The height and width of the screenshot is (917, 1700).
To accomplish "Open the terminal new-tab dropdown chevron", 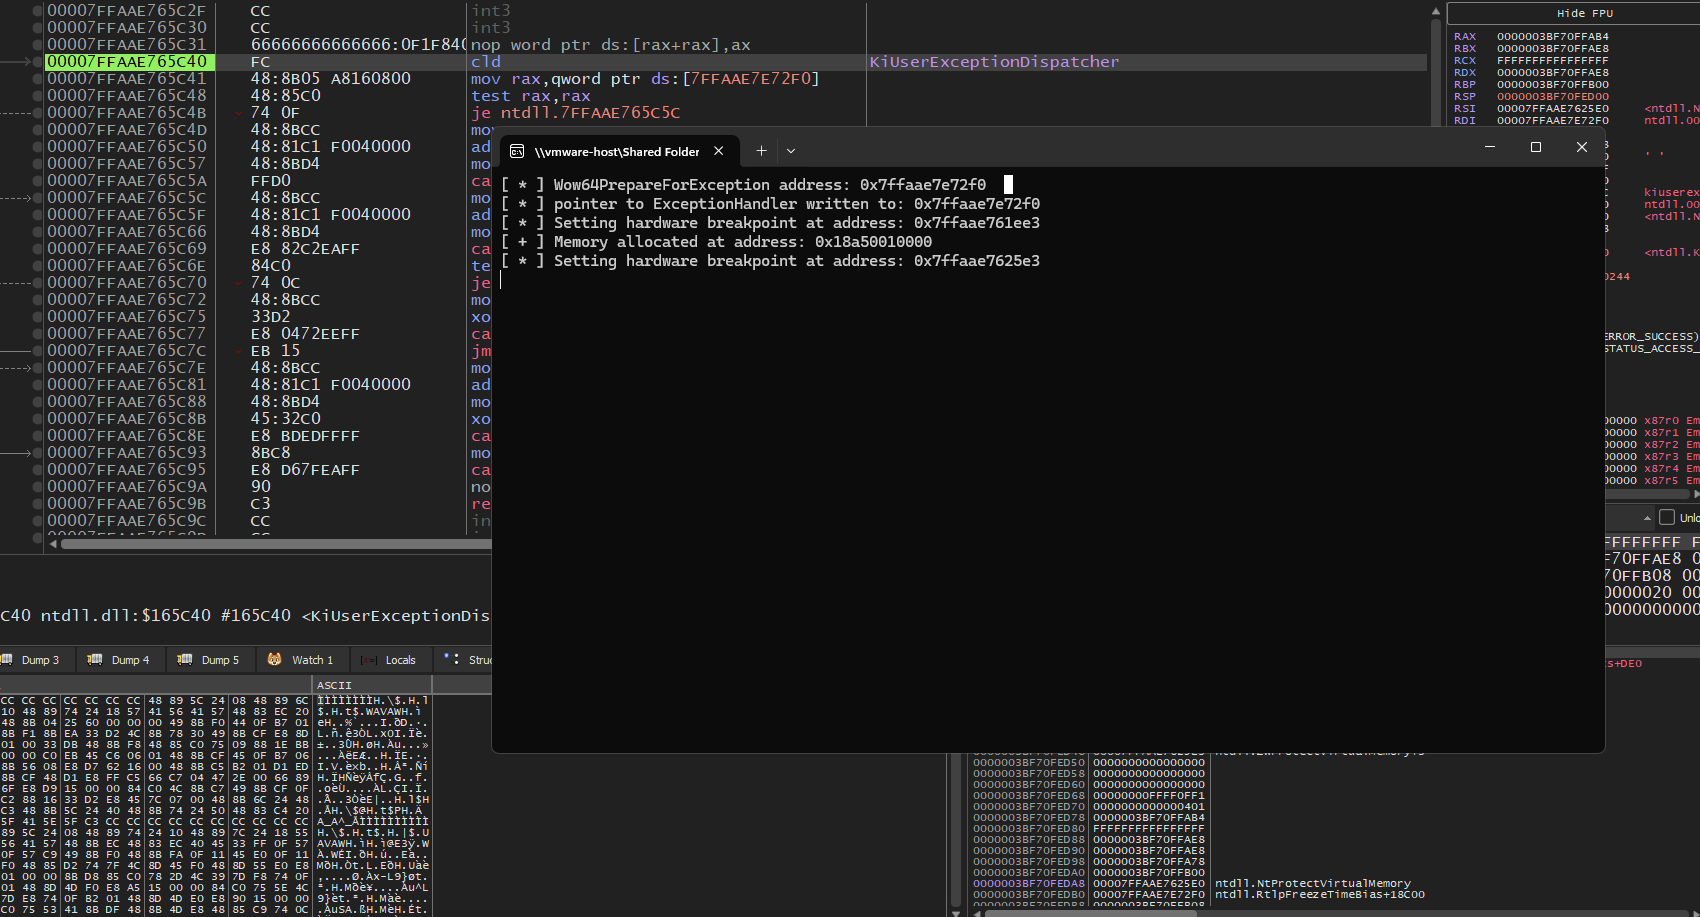I will [x=791, y=151].
